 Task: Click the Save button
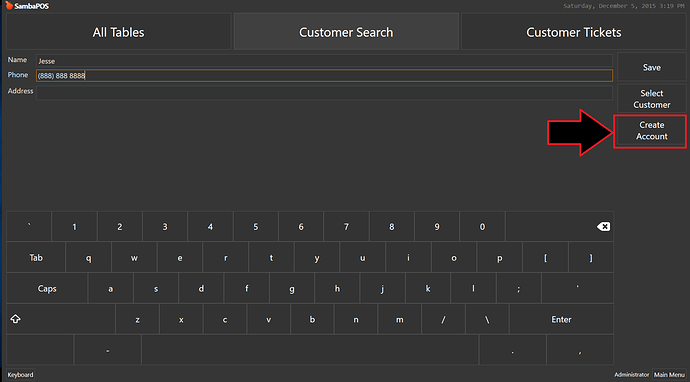tap(651, 67)
